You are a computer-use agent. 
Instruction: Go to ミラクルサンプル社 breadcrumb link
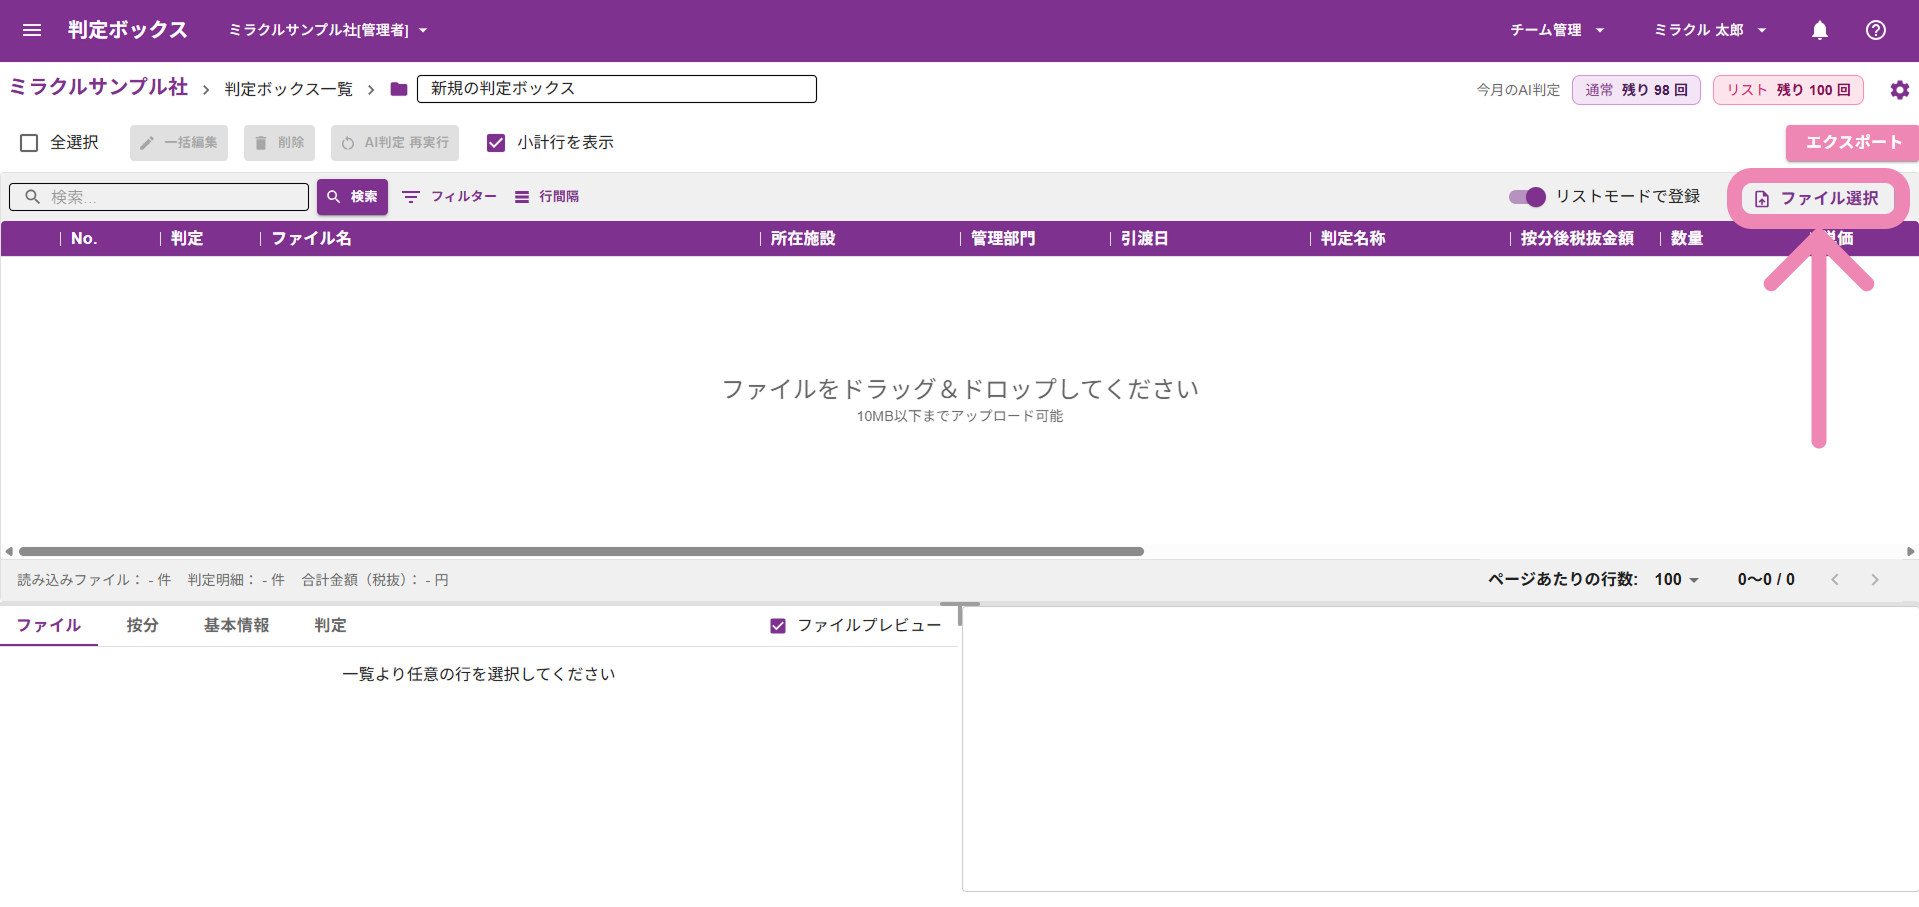[99, 87]
